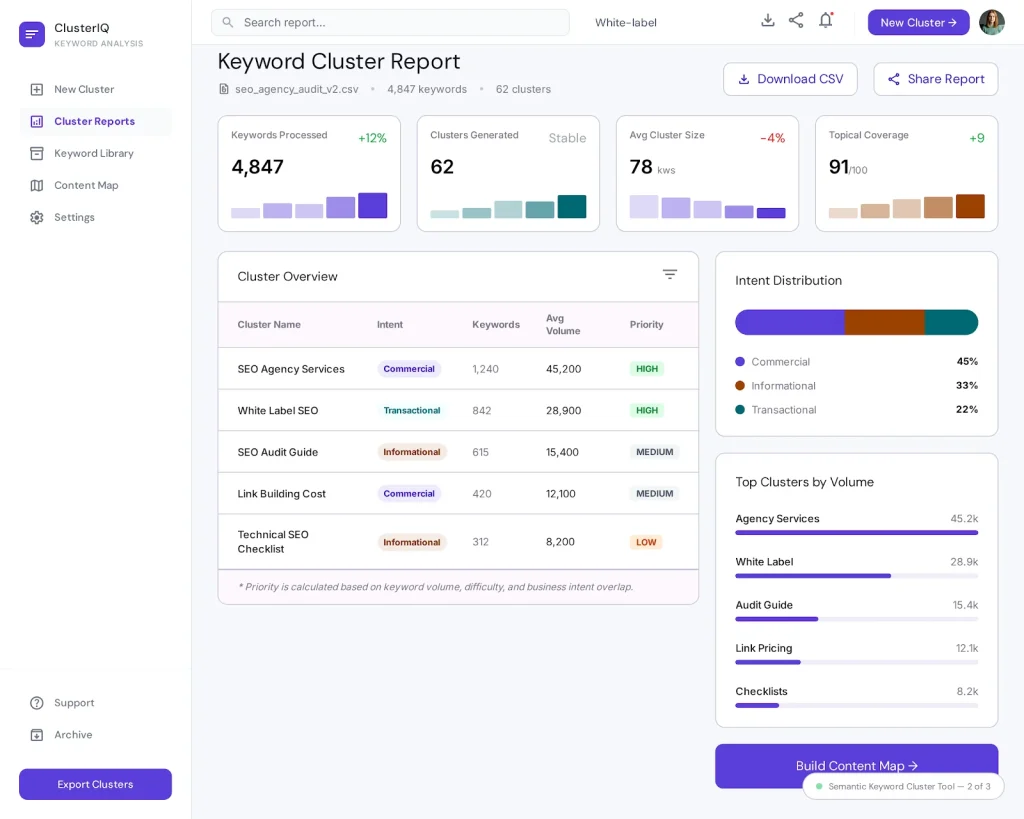Click the purple Commercial segment of intent bar
Image resolution: width=1024 pixels, height=819 pixels.
coord(790,323)
